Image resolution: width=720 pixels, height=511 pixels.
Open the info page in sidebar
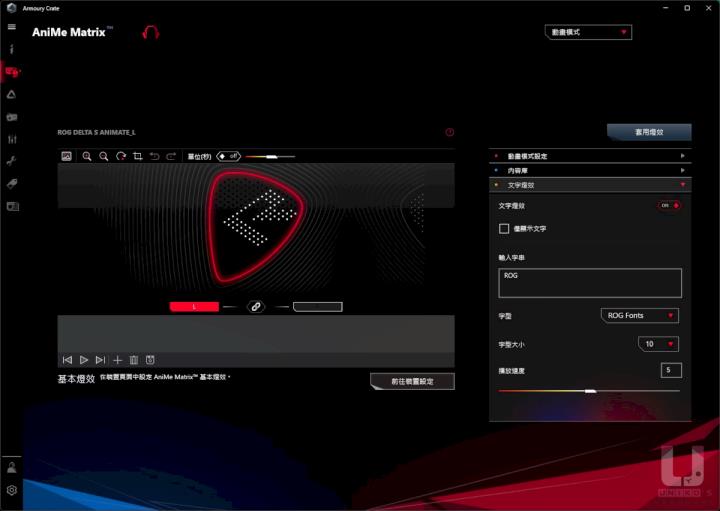pos(11,49)
